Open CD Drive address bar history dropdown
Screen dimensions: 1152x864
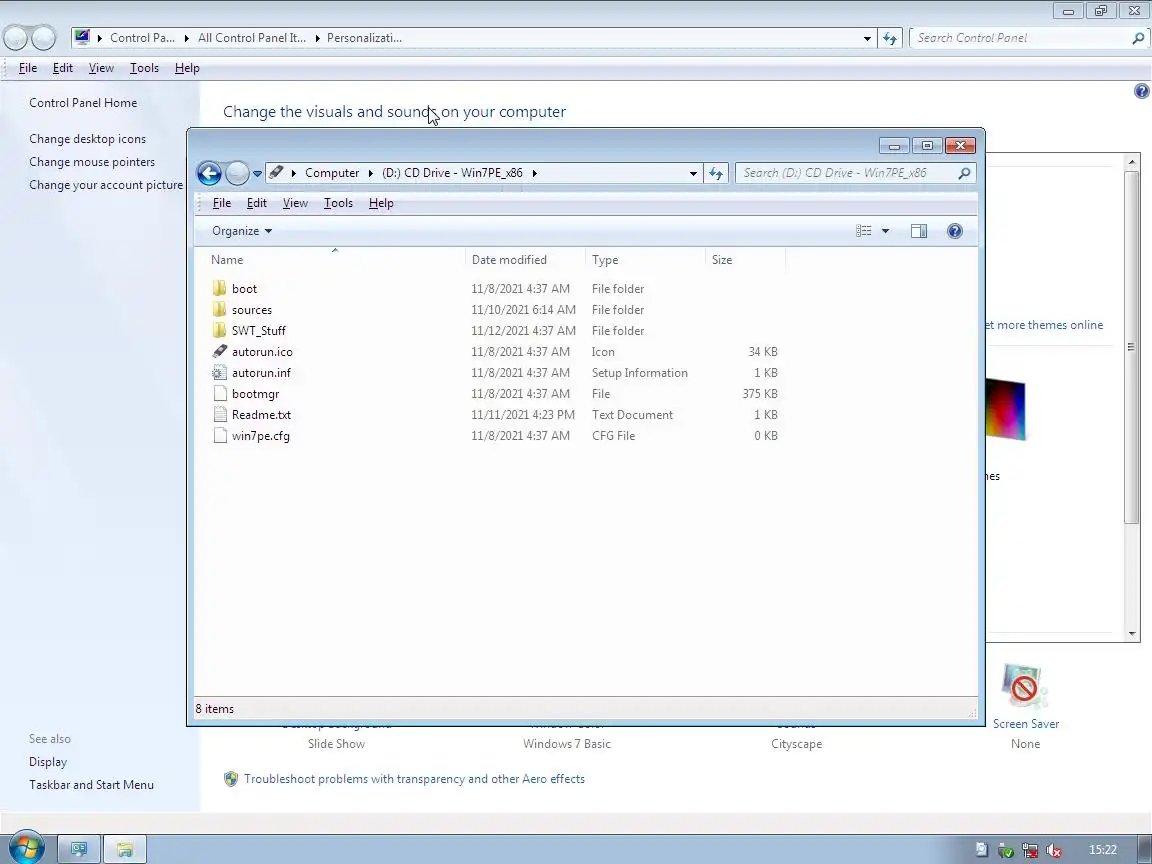click(693, 173)
